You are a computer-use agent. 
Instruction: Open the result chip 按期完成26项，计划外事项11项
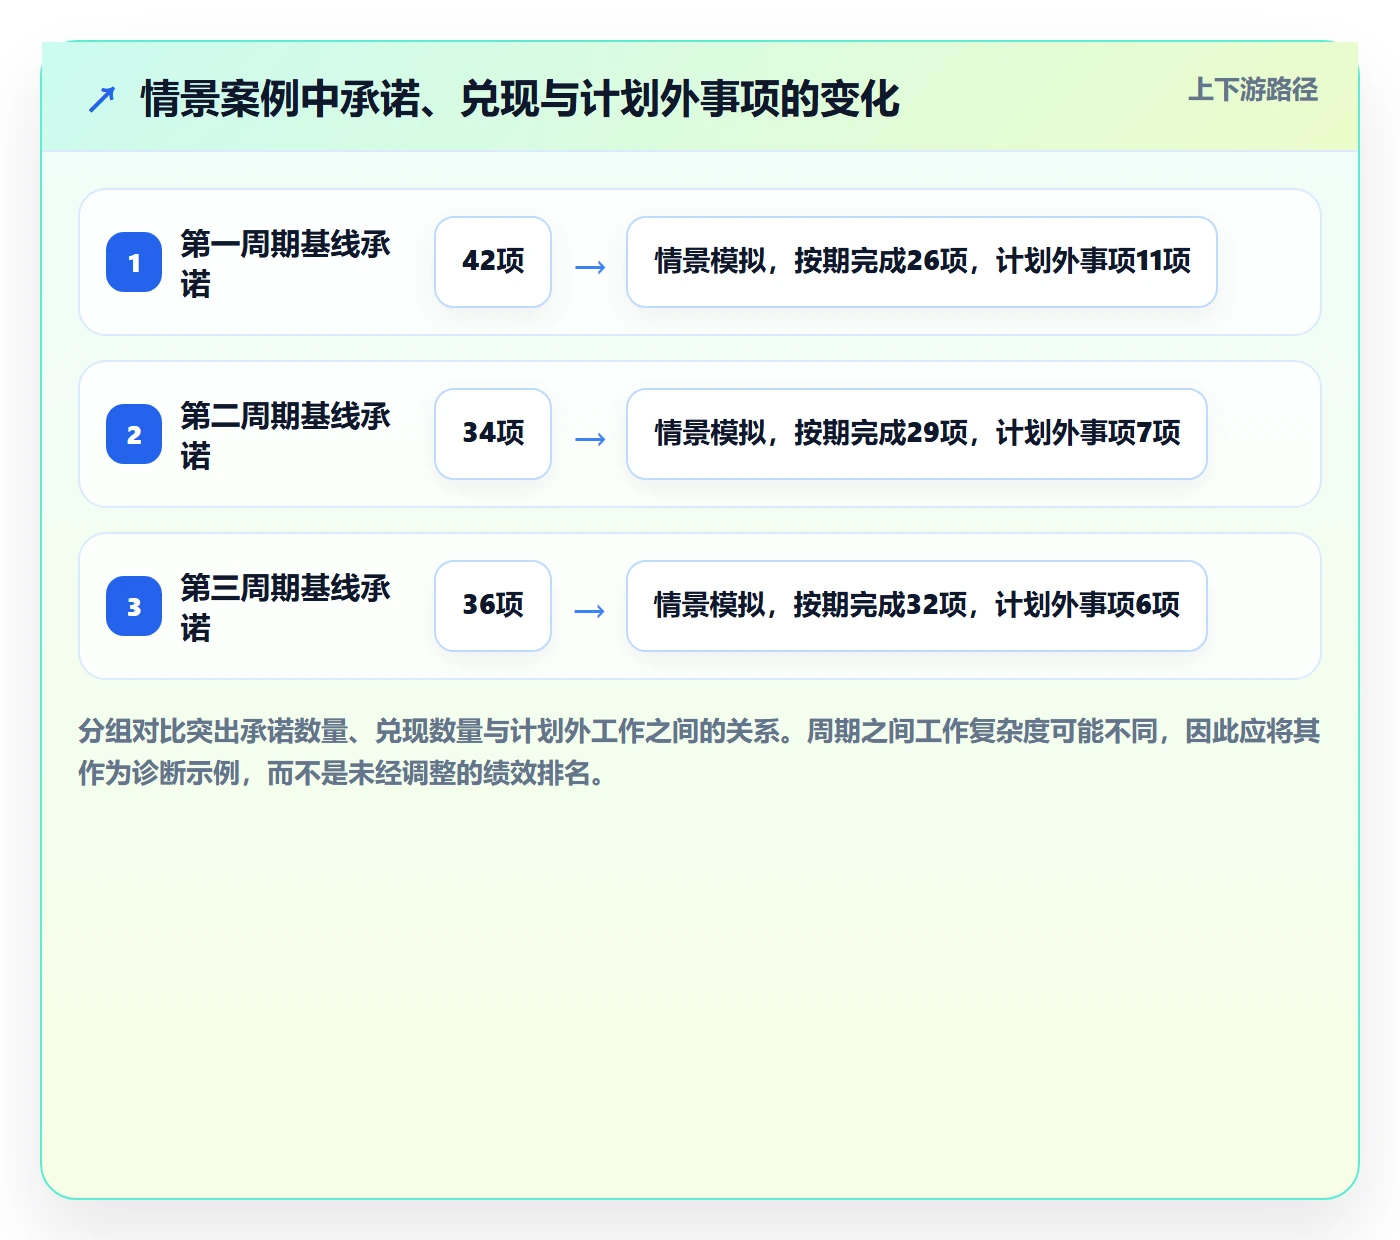922,262
